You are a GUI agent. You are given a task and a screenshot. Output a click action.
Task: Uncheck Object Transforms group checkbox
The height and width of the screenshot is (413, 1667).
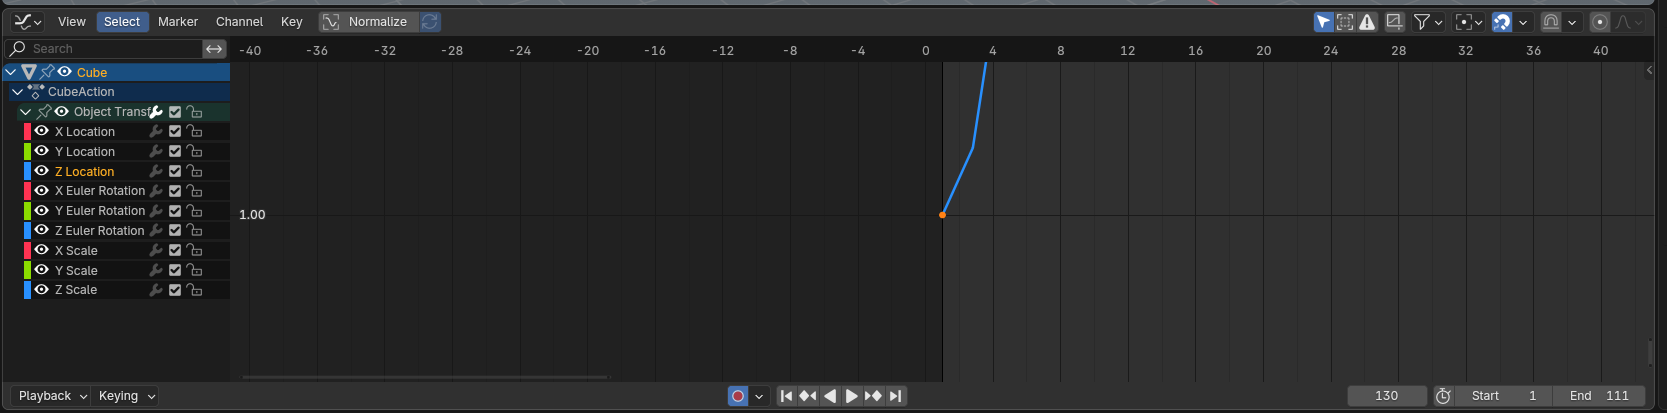point(175,112)
